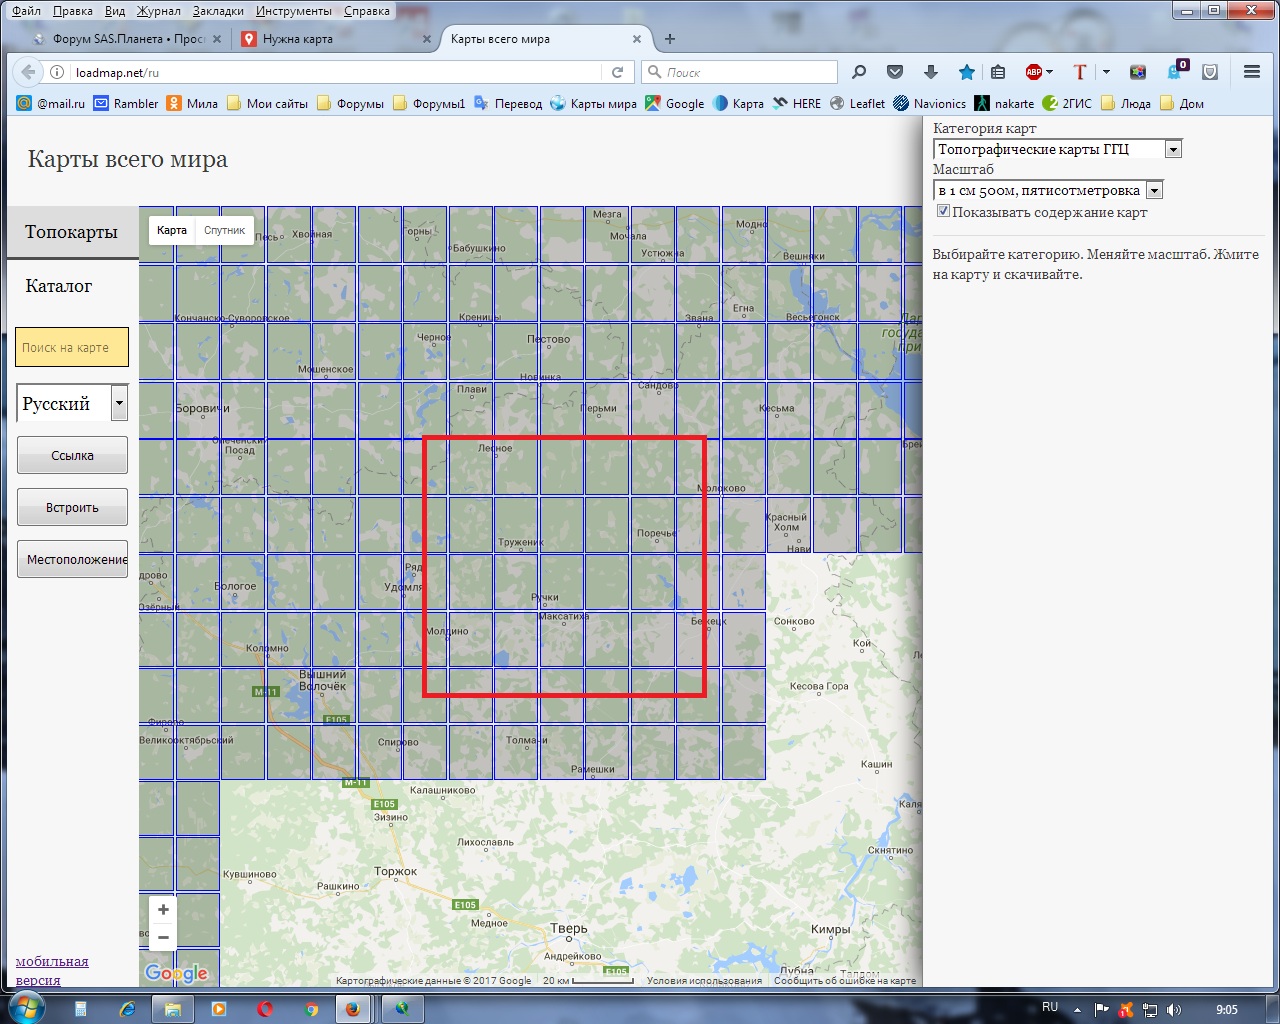This screenshot has height=1024, width=1280.
Task: Open the Firefox downloads arrow
Action: (x=931, y=72)
